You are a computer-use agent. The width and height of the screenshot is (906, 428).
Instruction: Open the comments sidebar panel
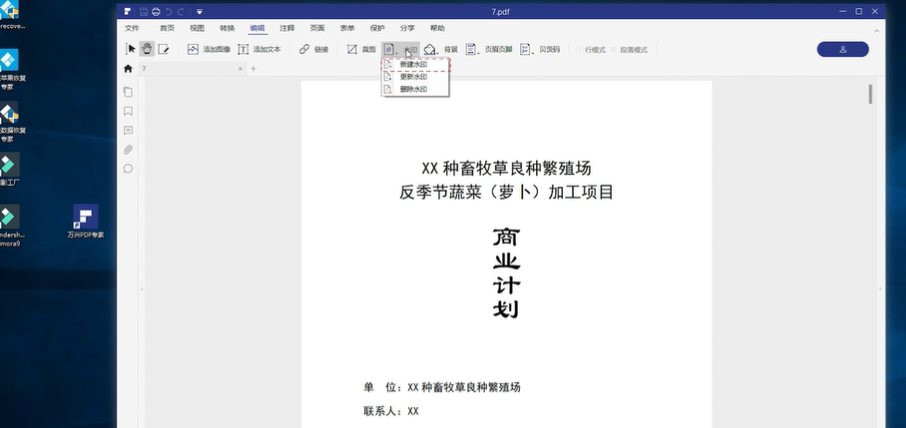coord(128,131)
